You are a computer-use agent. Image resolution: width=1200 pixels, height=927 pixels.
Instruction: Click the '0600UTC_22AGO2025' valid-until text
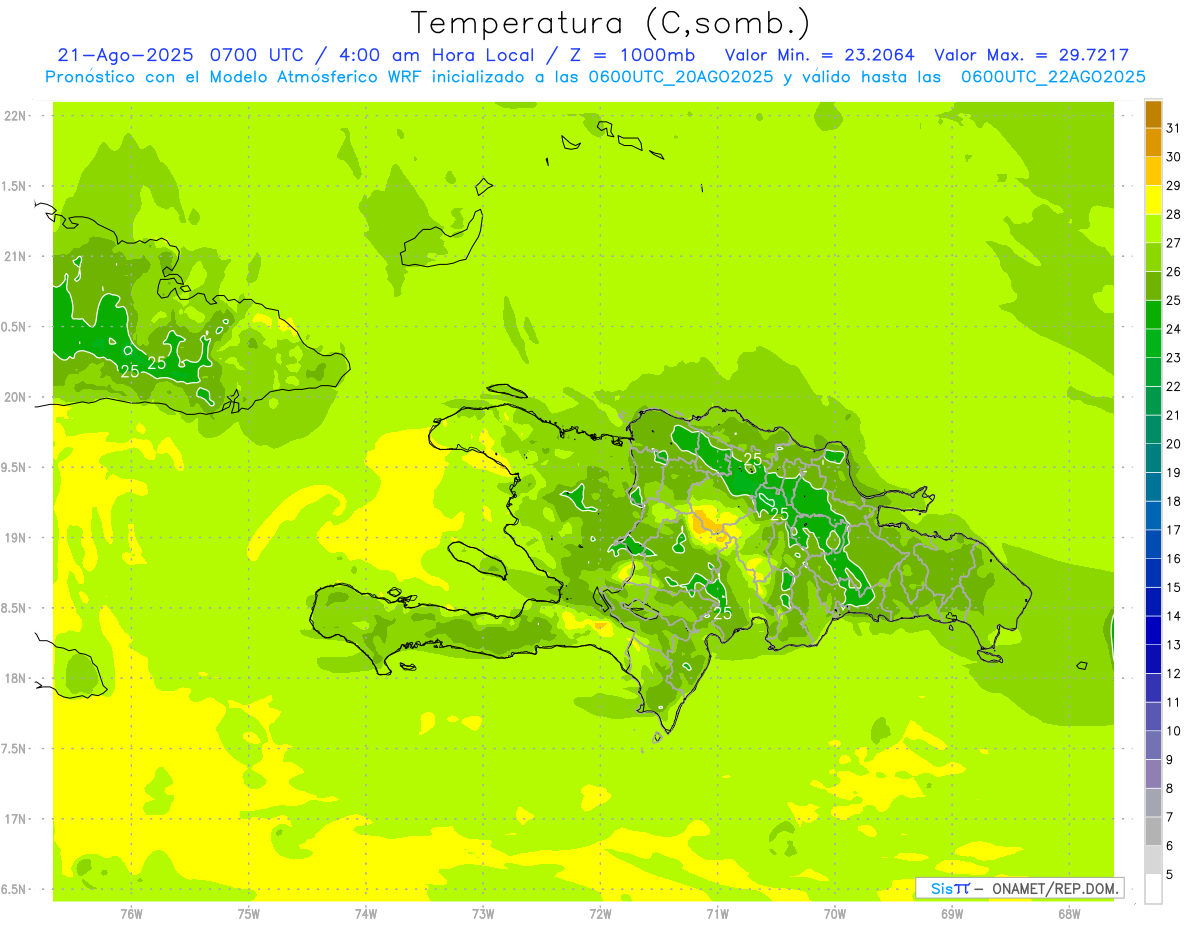pos(1053,76)
